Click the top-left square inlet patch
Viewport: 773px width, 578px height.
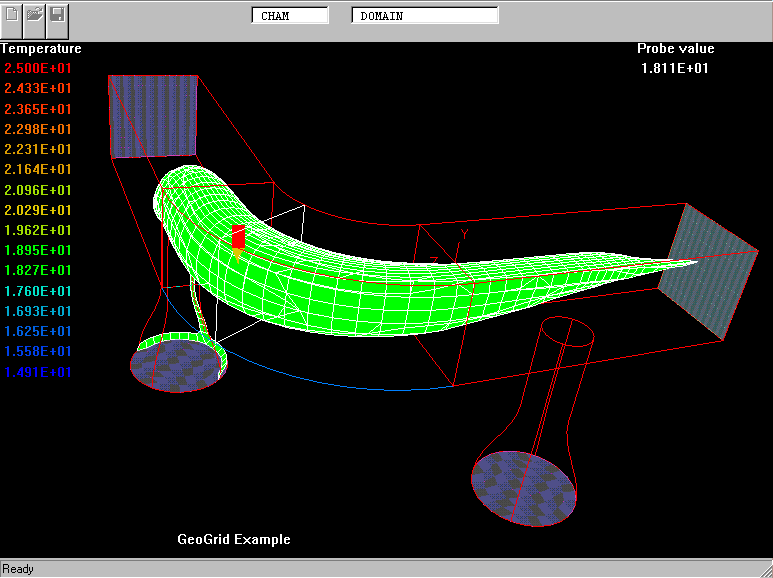[152, 115]
